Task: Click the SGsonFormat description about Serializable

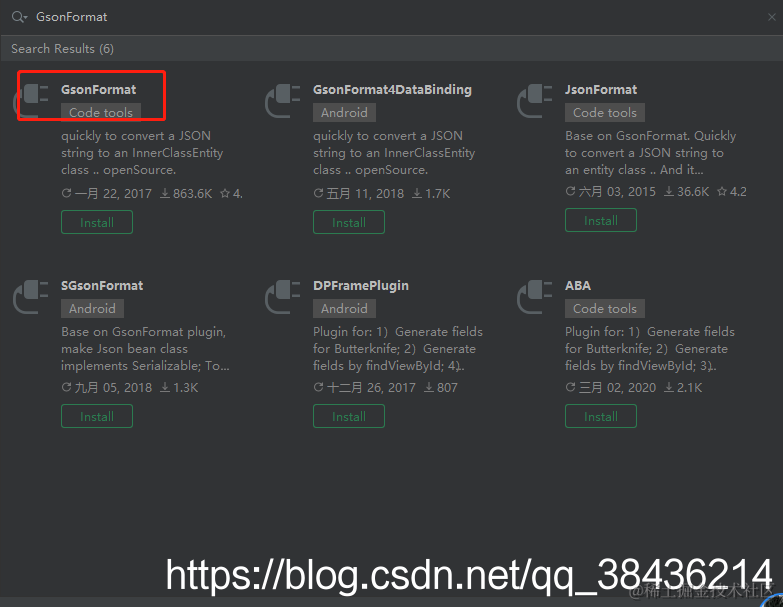Action: coord(145,349)
